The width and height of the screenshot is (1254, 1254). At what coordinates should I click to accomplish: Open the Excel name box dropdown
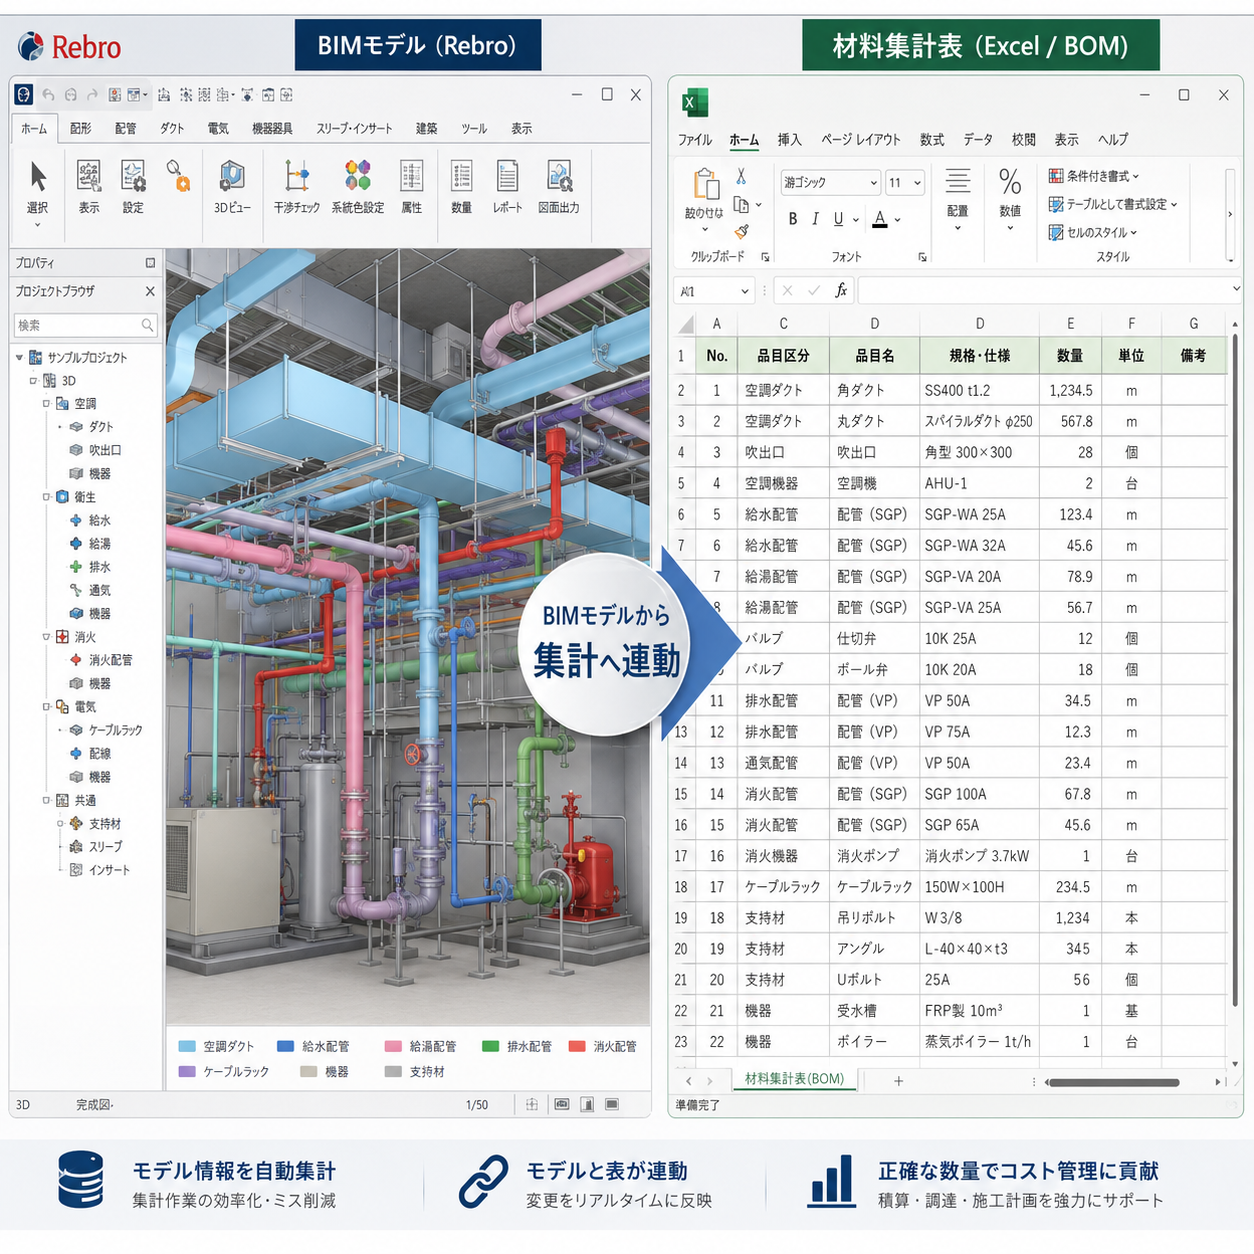[745, 291]
